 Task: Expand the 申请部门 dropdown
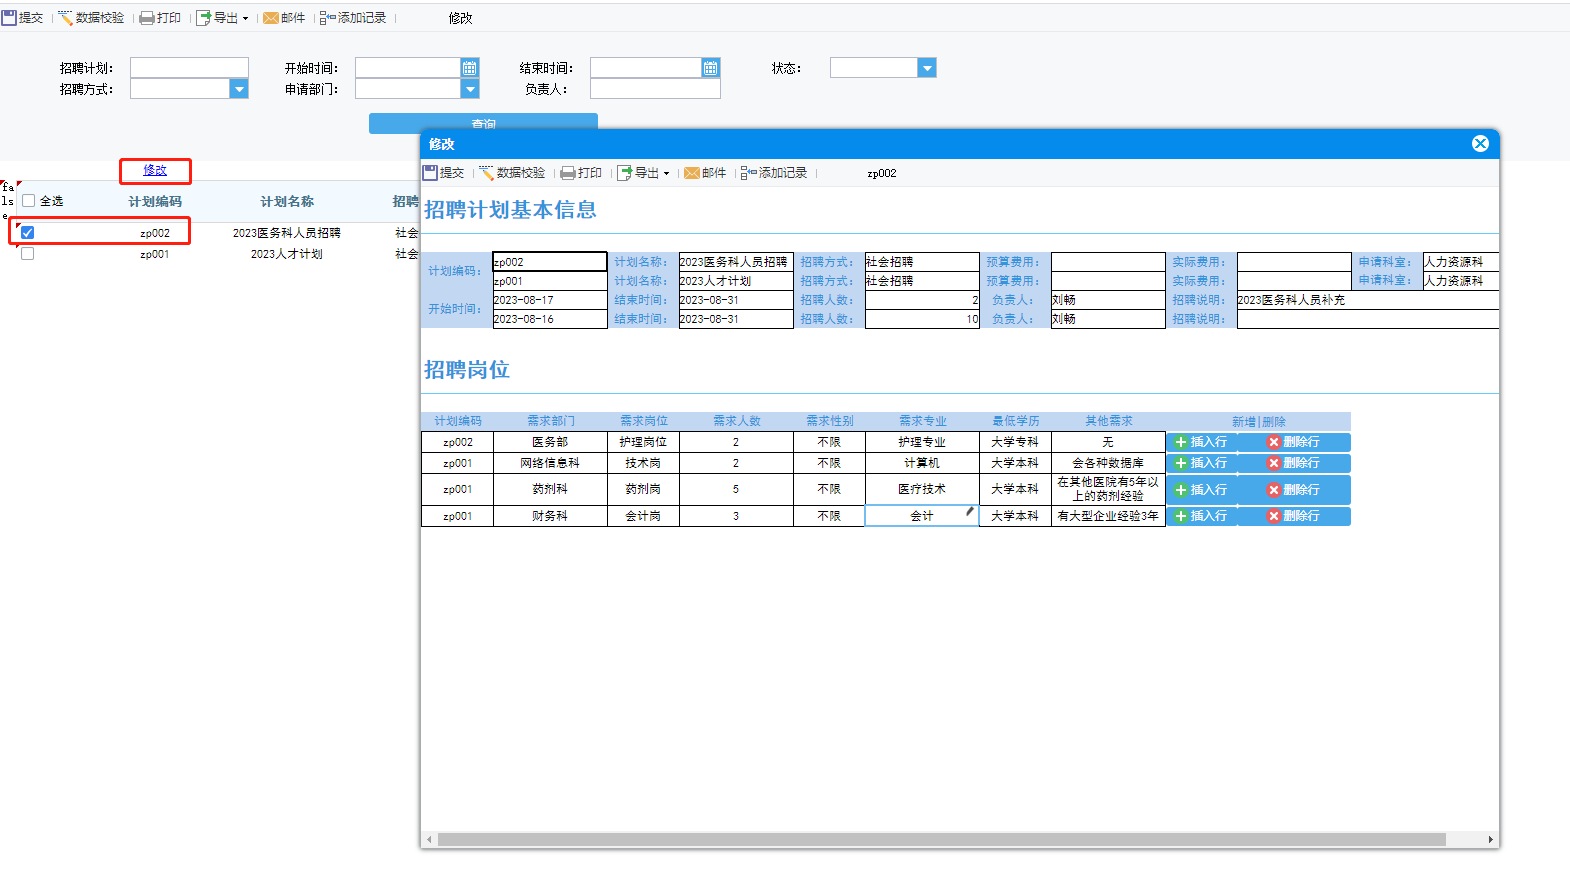point(470,89)
